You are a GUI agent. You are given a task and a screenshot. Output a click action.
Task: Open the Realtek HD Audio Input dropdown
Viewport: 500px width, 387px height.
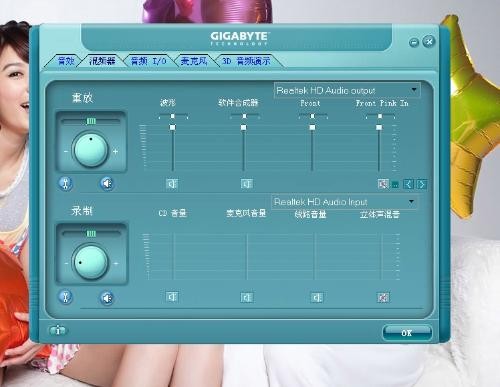(344, 202)
